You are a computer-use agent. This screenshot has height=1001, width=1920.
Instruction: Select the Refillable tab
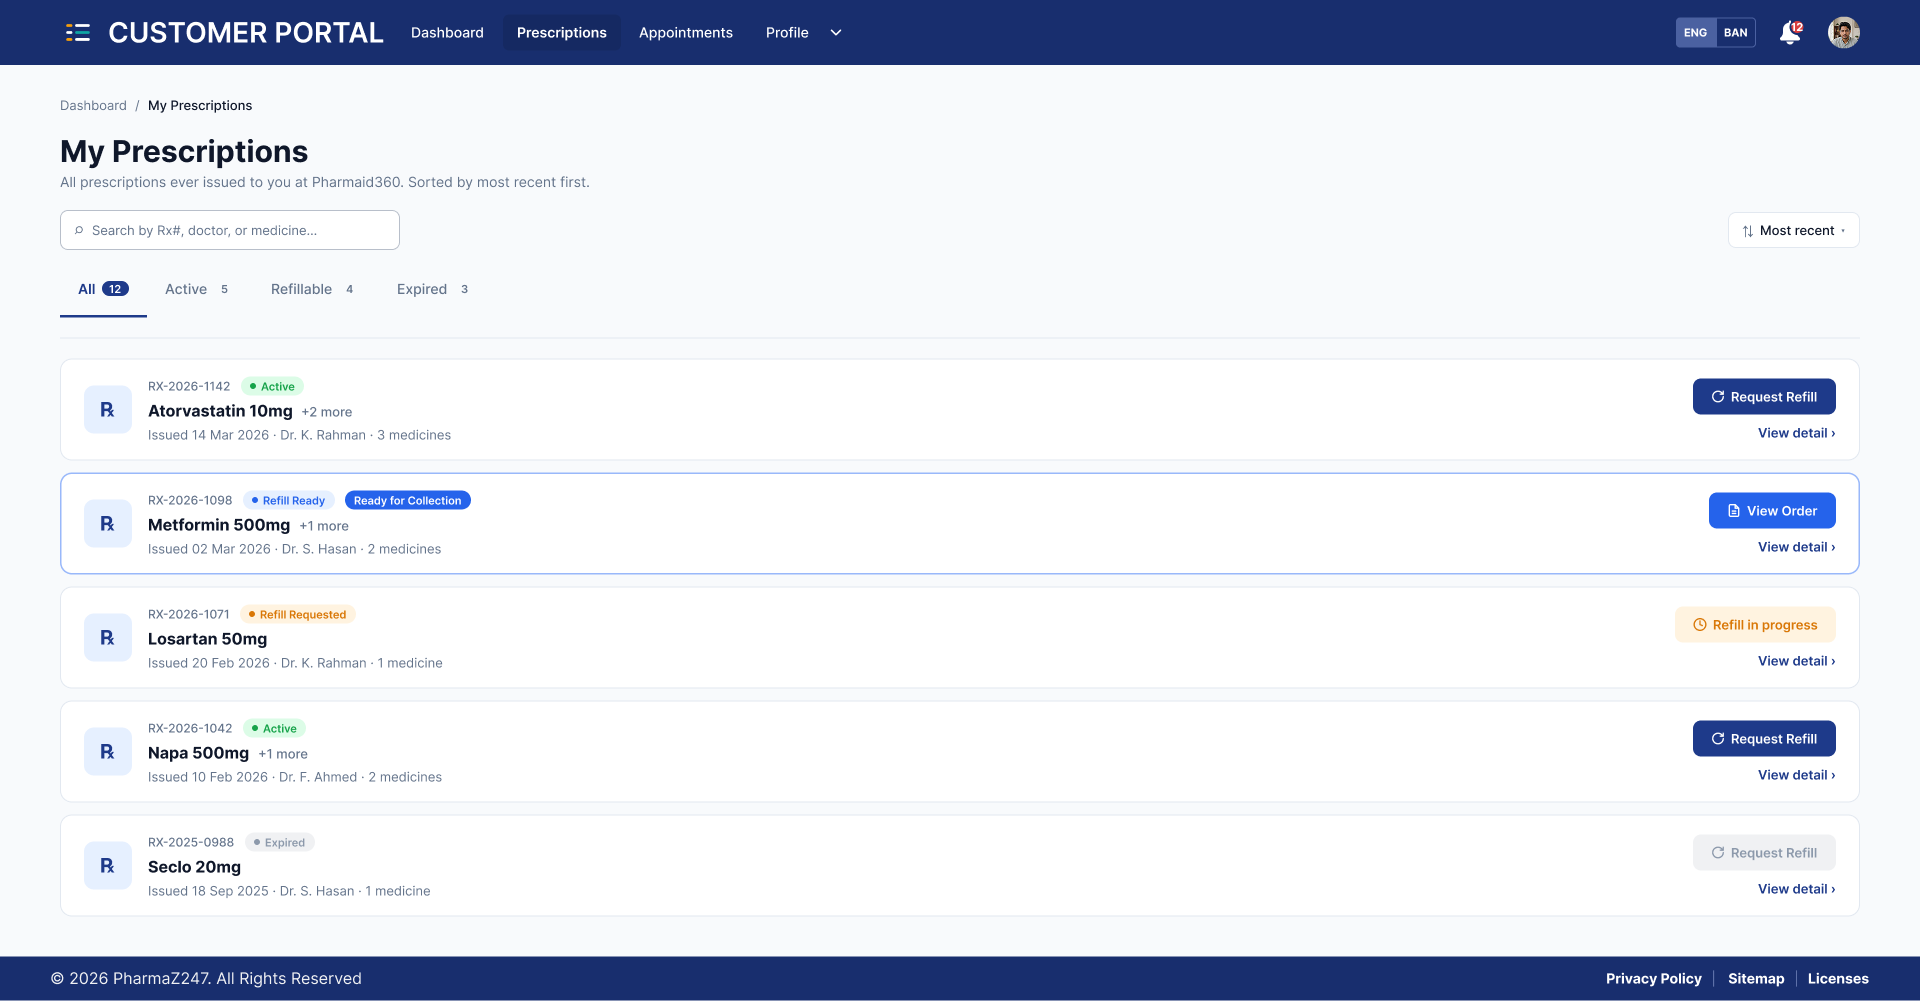pyautogui.click(x=312, y=289)
